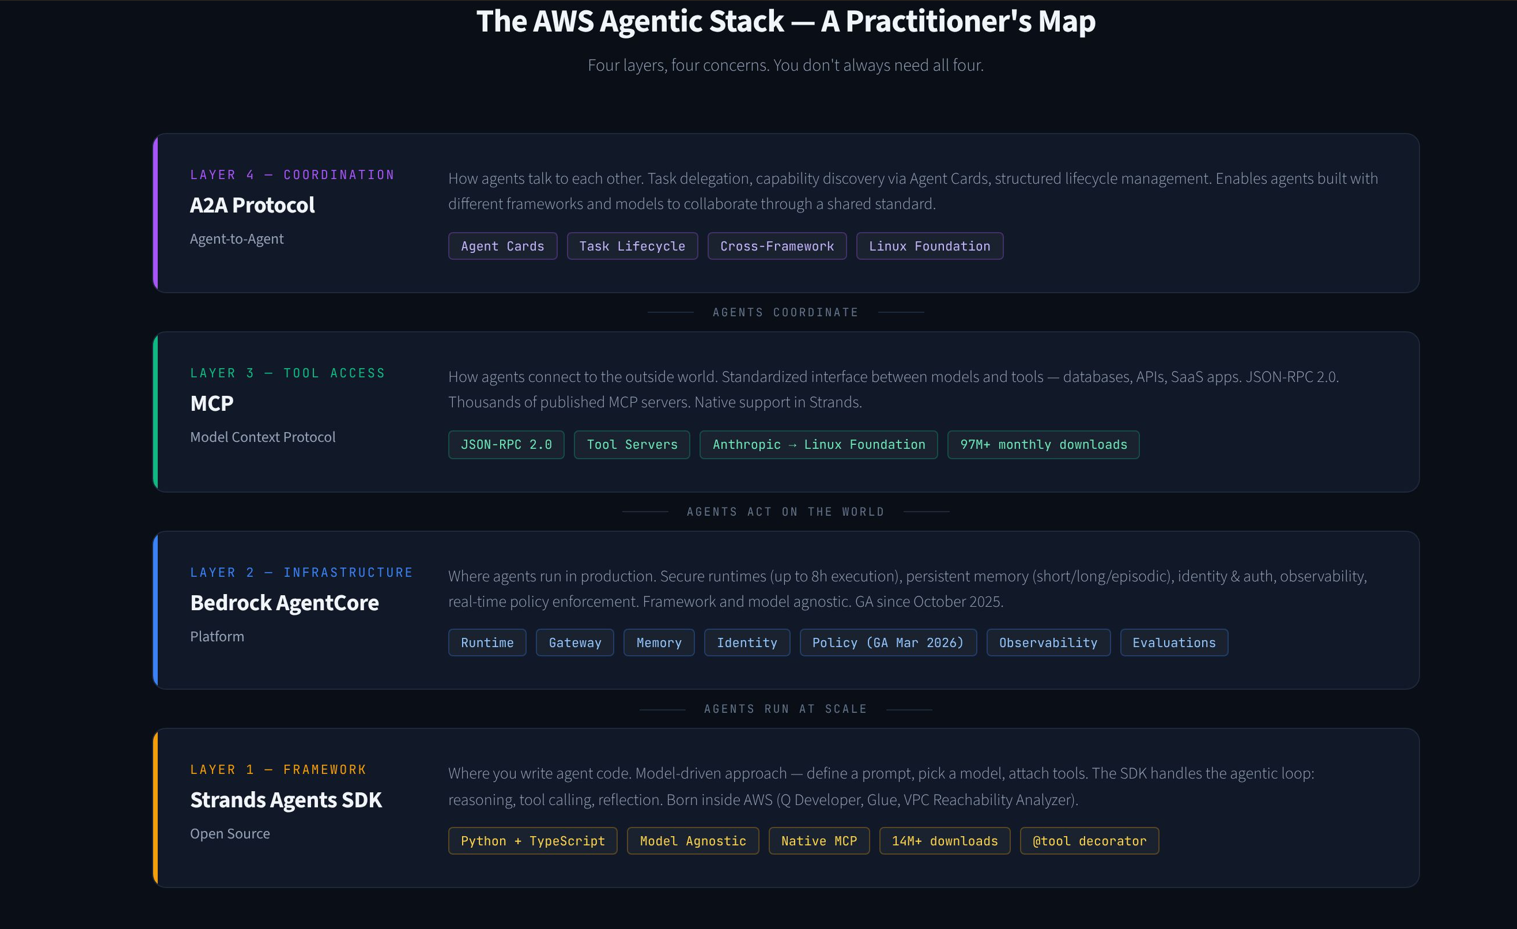Click the Strands description 'Where you write agent code'

881,786
